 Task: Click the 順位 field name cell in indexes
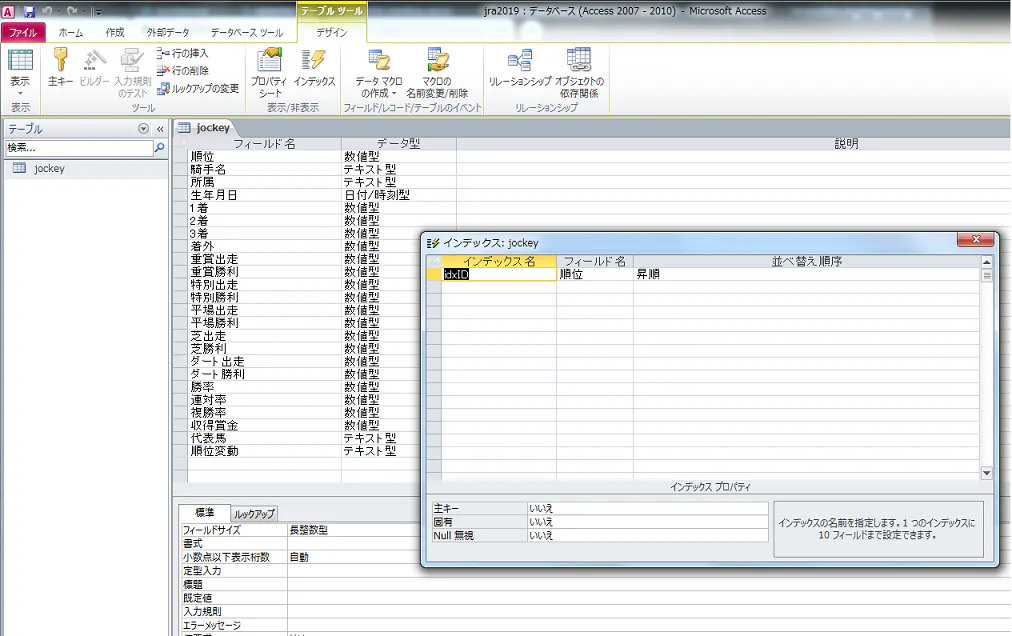tap(594, 274)
